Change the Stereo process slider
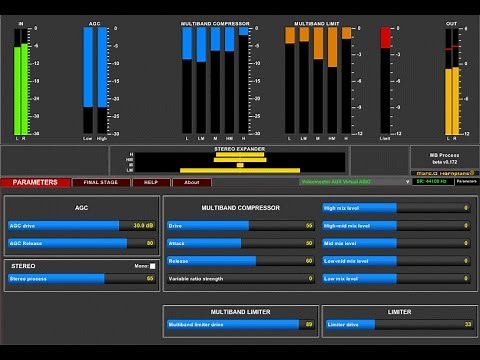Screen dimensions: 480x360 (82, 279)
